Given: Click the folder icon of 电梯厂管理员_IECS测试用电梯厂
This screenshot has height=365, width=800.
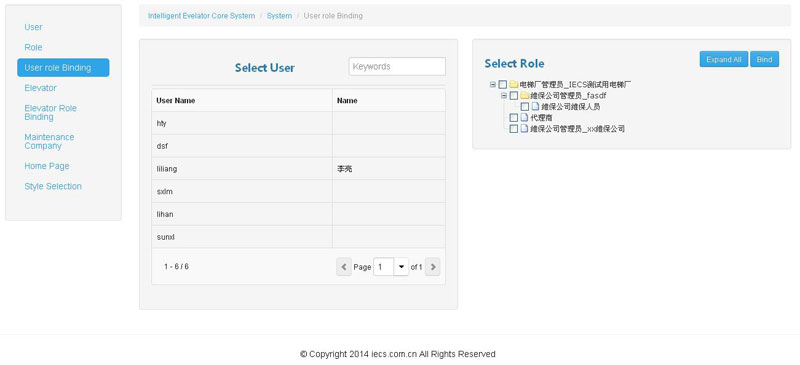Looking at the screenshot, I should pyautogui.click(x=513, y=84).
